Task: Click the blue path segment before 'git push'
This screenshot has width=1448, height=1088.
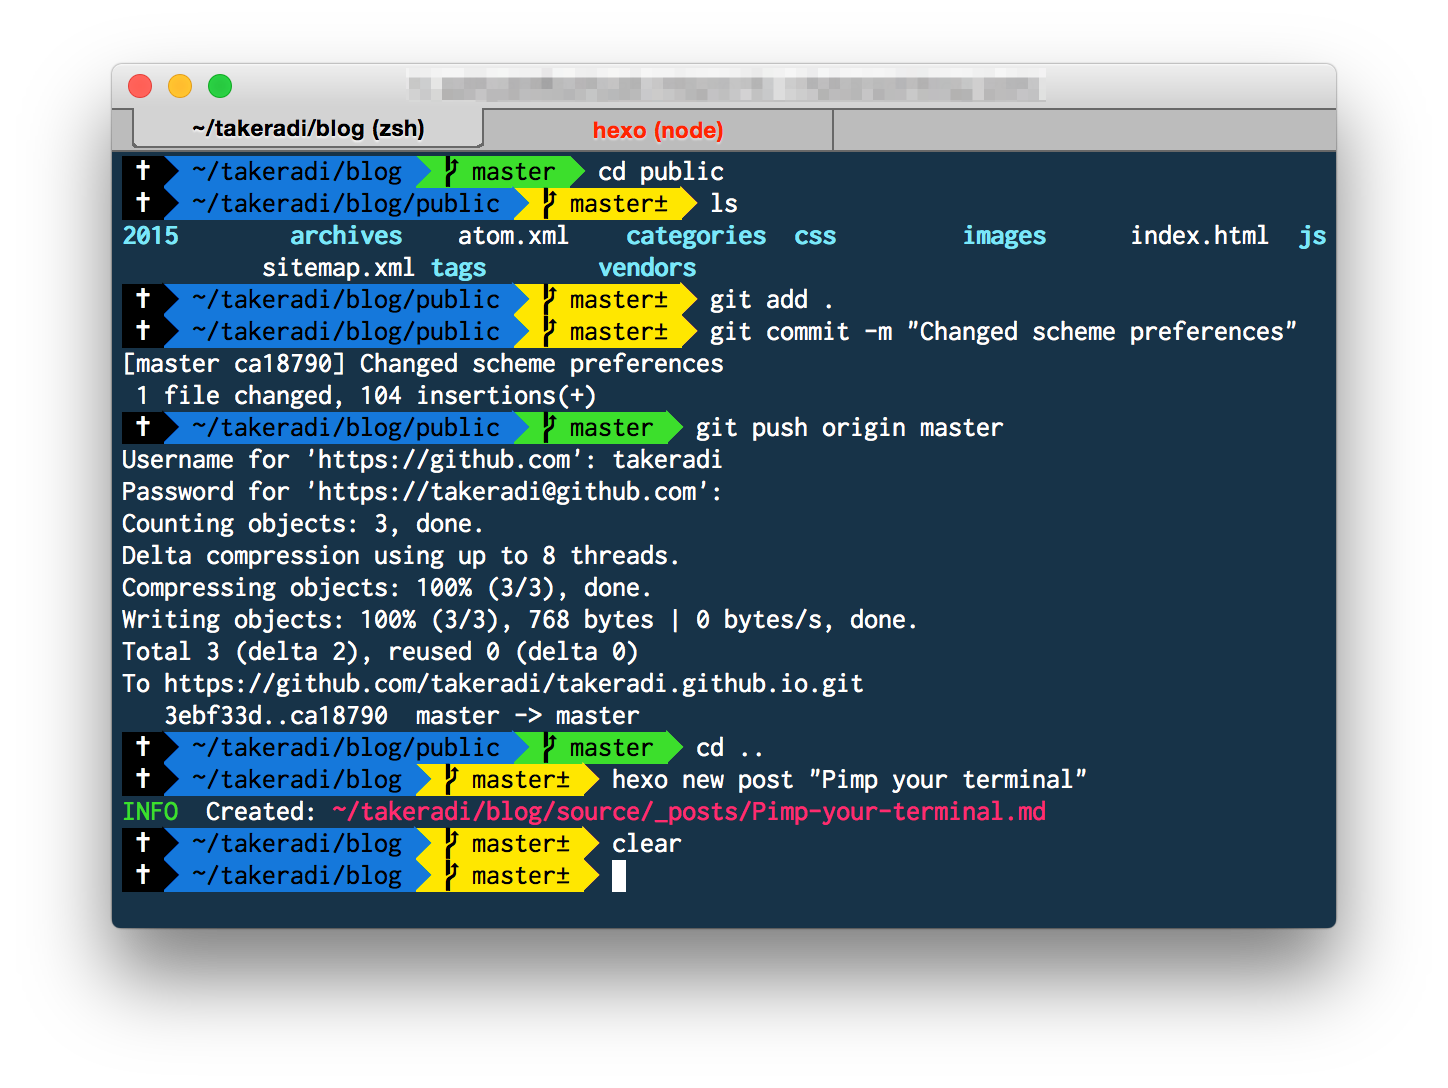Action: click(x=345, y=428)
